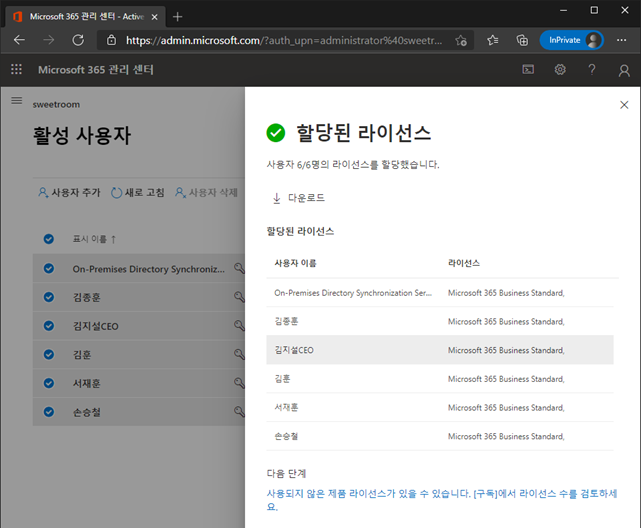Select 손승철 row in license panel
The image size is (641, 528).
click(x=440, y=436)
